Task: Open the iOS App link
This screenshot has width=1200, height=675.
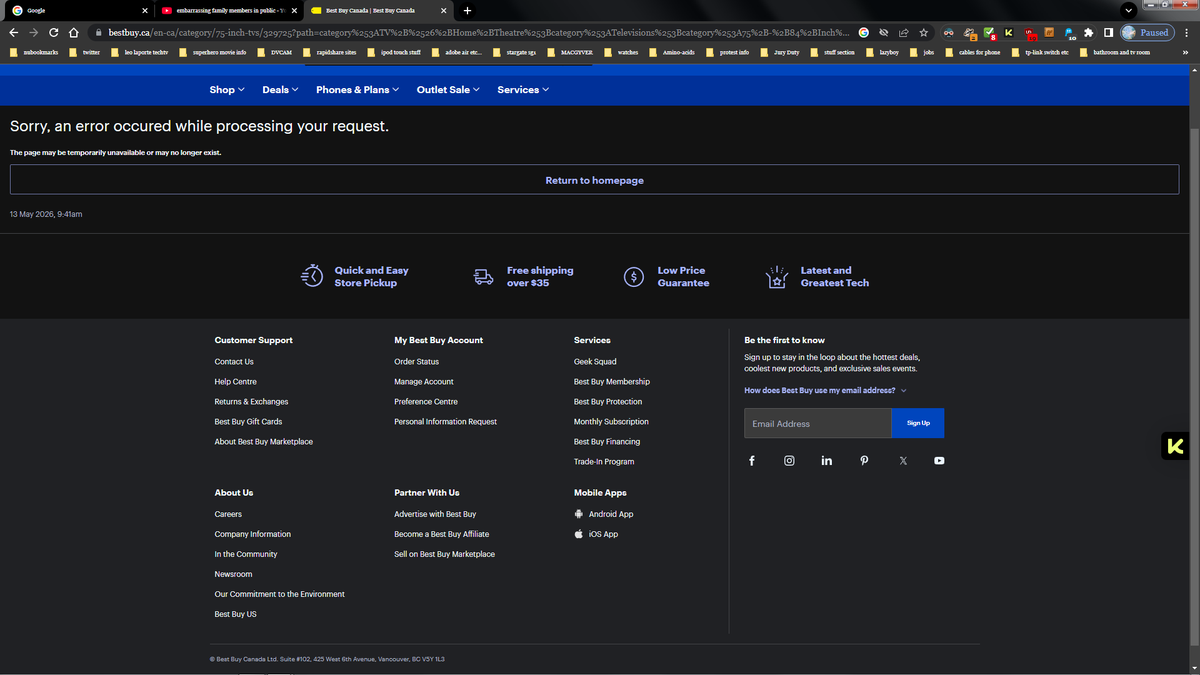Action: pos(596,534)
